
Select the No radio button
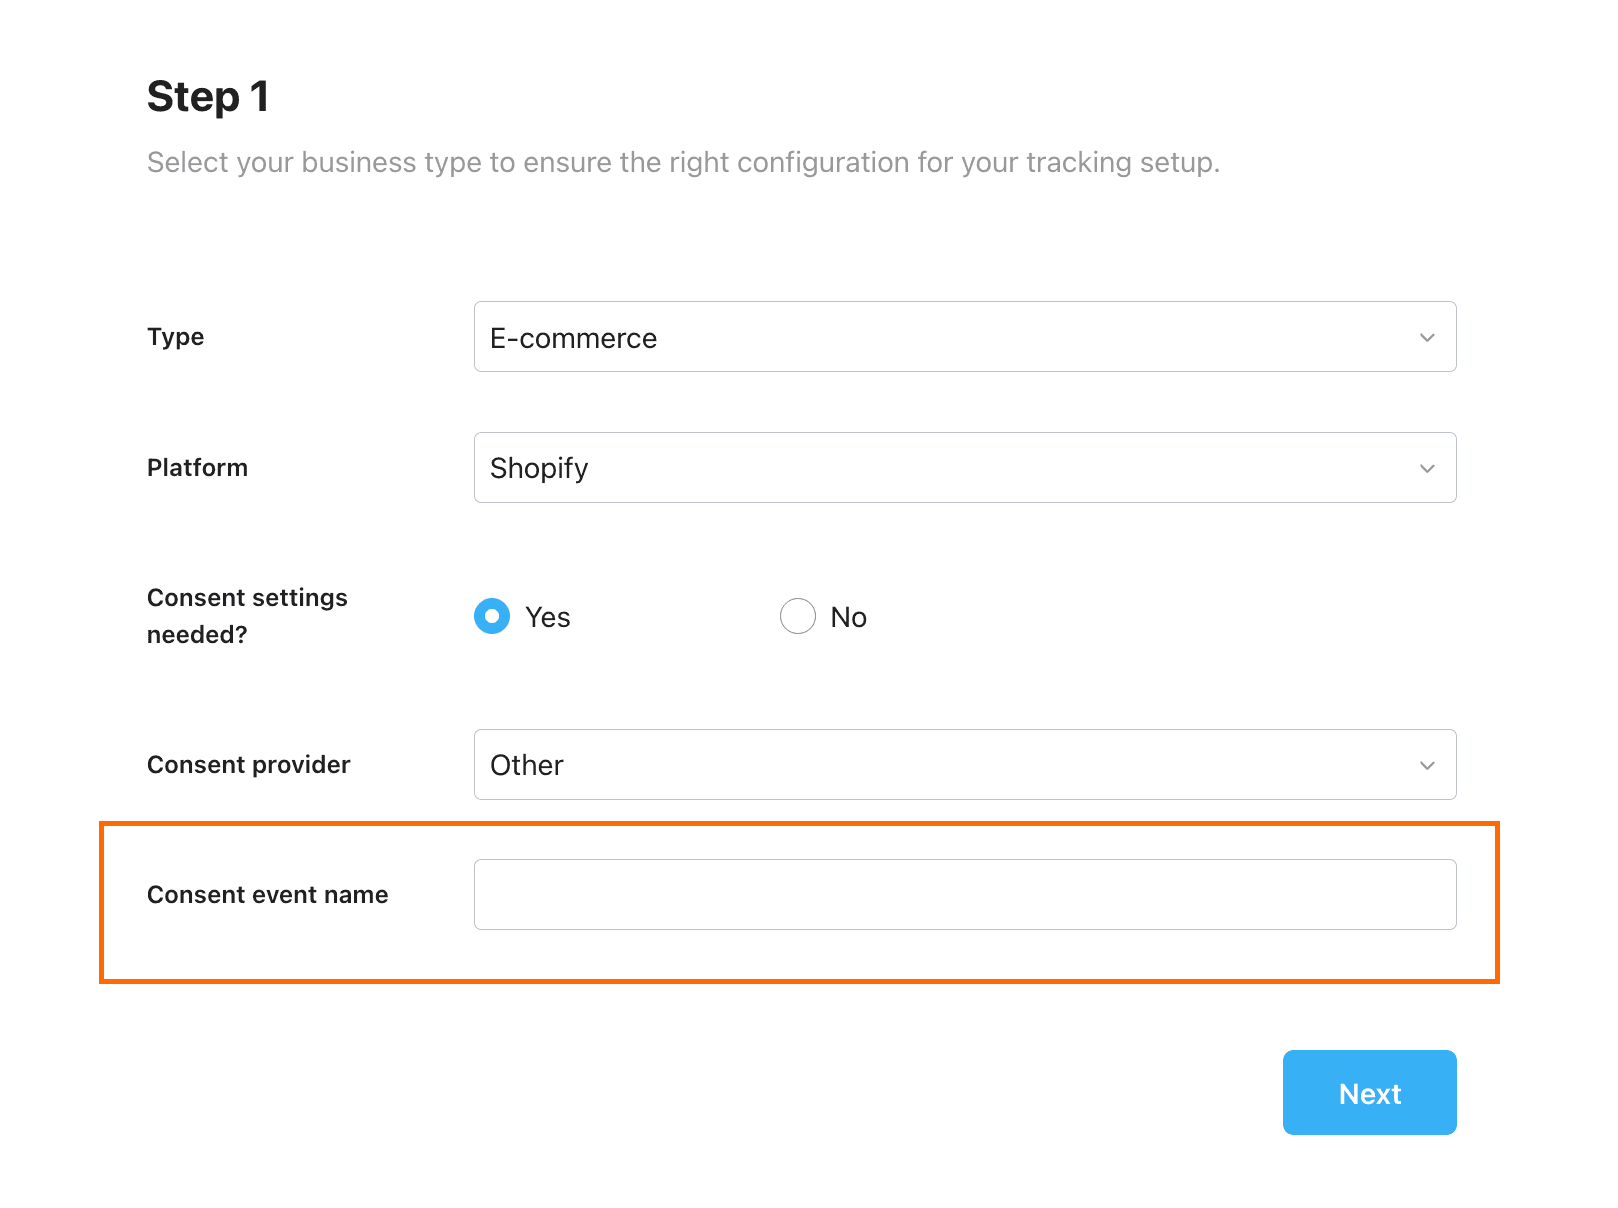point(798,616)
